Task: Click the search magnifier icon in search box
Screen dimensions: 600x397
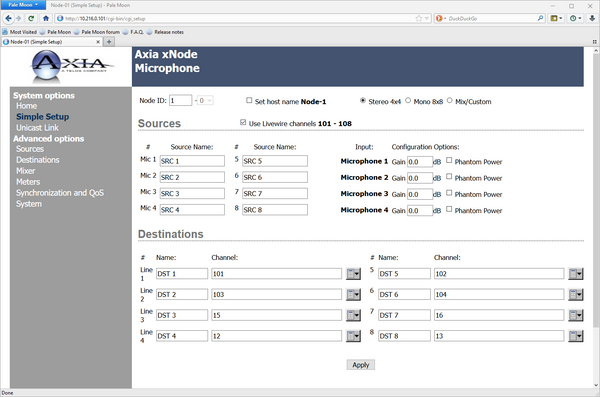Action: point(540,18)
